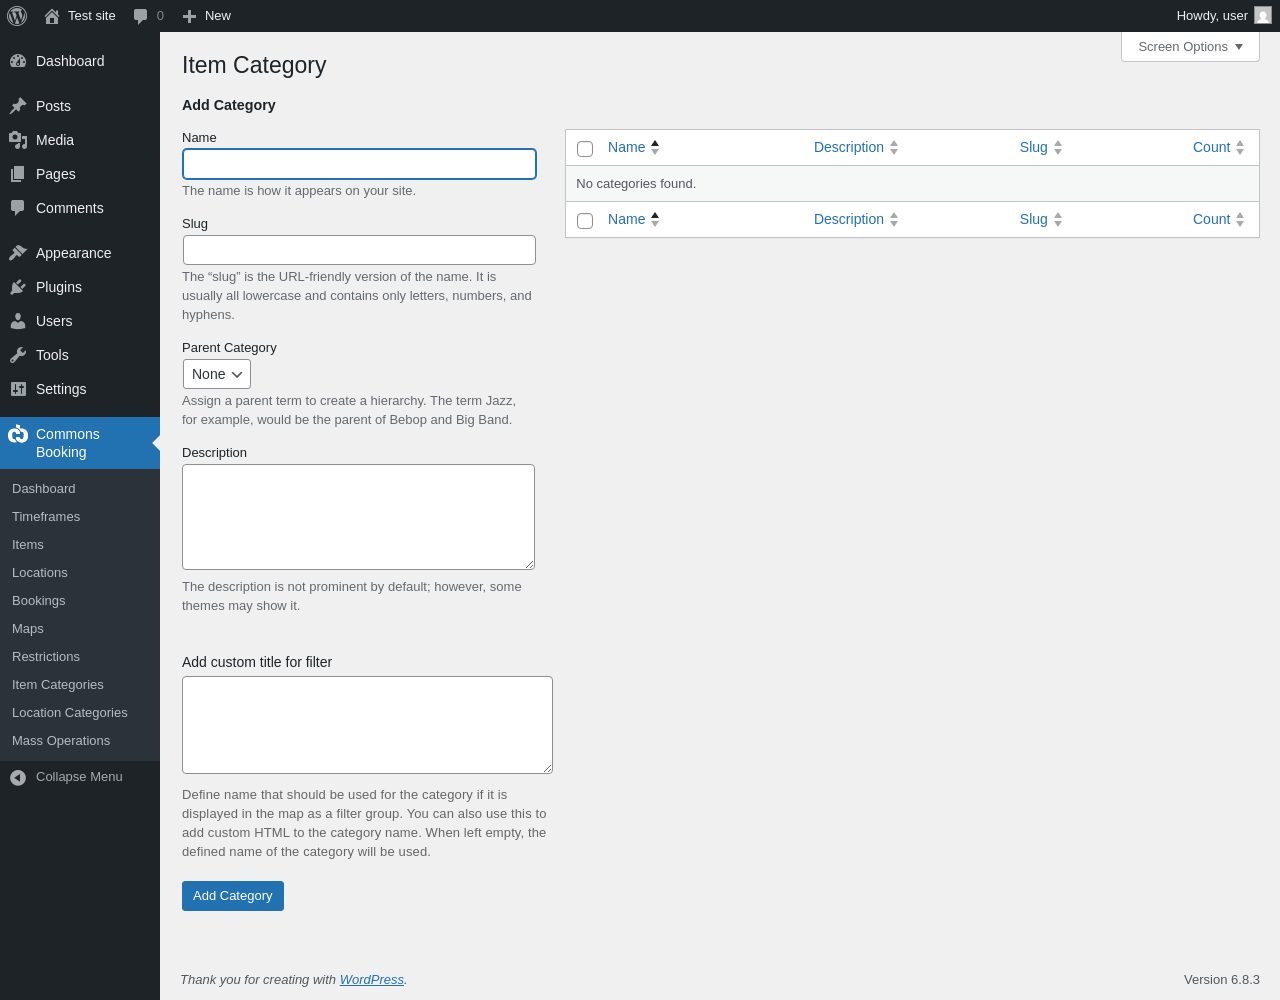Open Location Categories submenu item
Screen dimensions: 1280x1000
pyautogui.click(x=70, y=713)
